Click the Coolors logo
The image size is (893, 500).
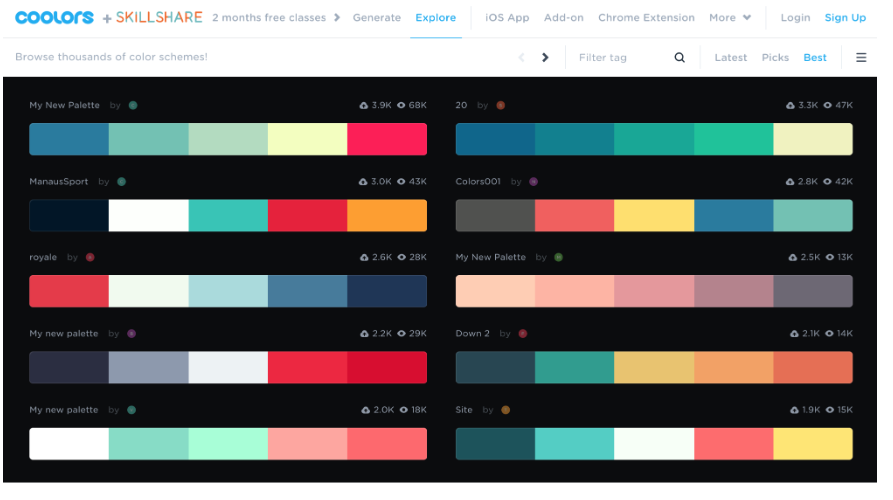(x=54, y=18)
